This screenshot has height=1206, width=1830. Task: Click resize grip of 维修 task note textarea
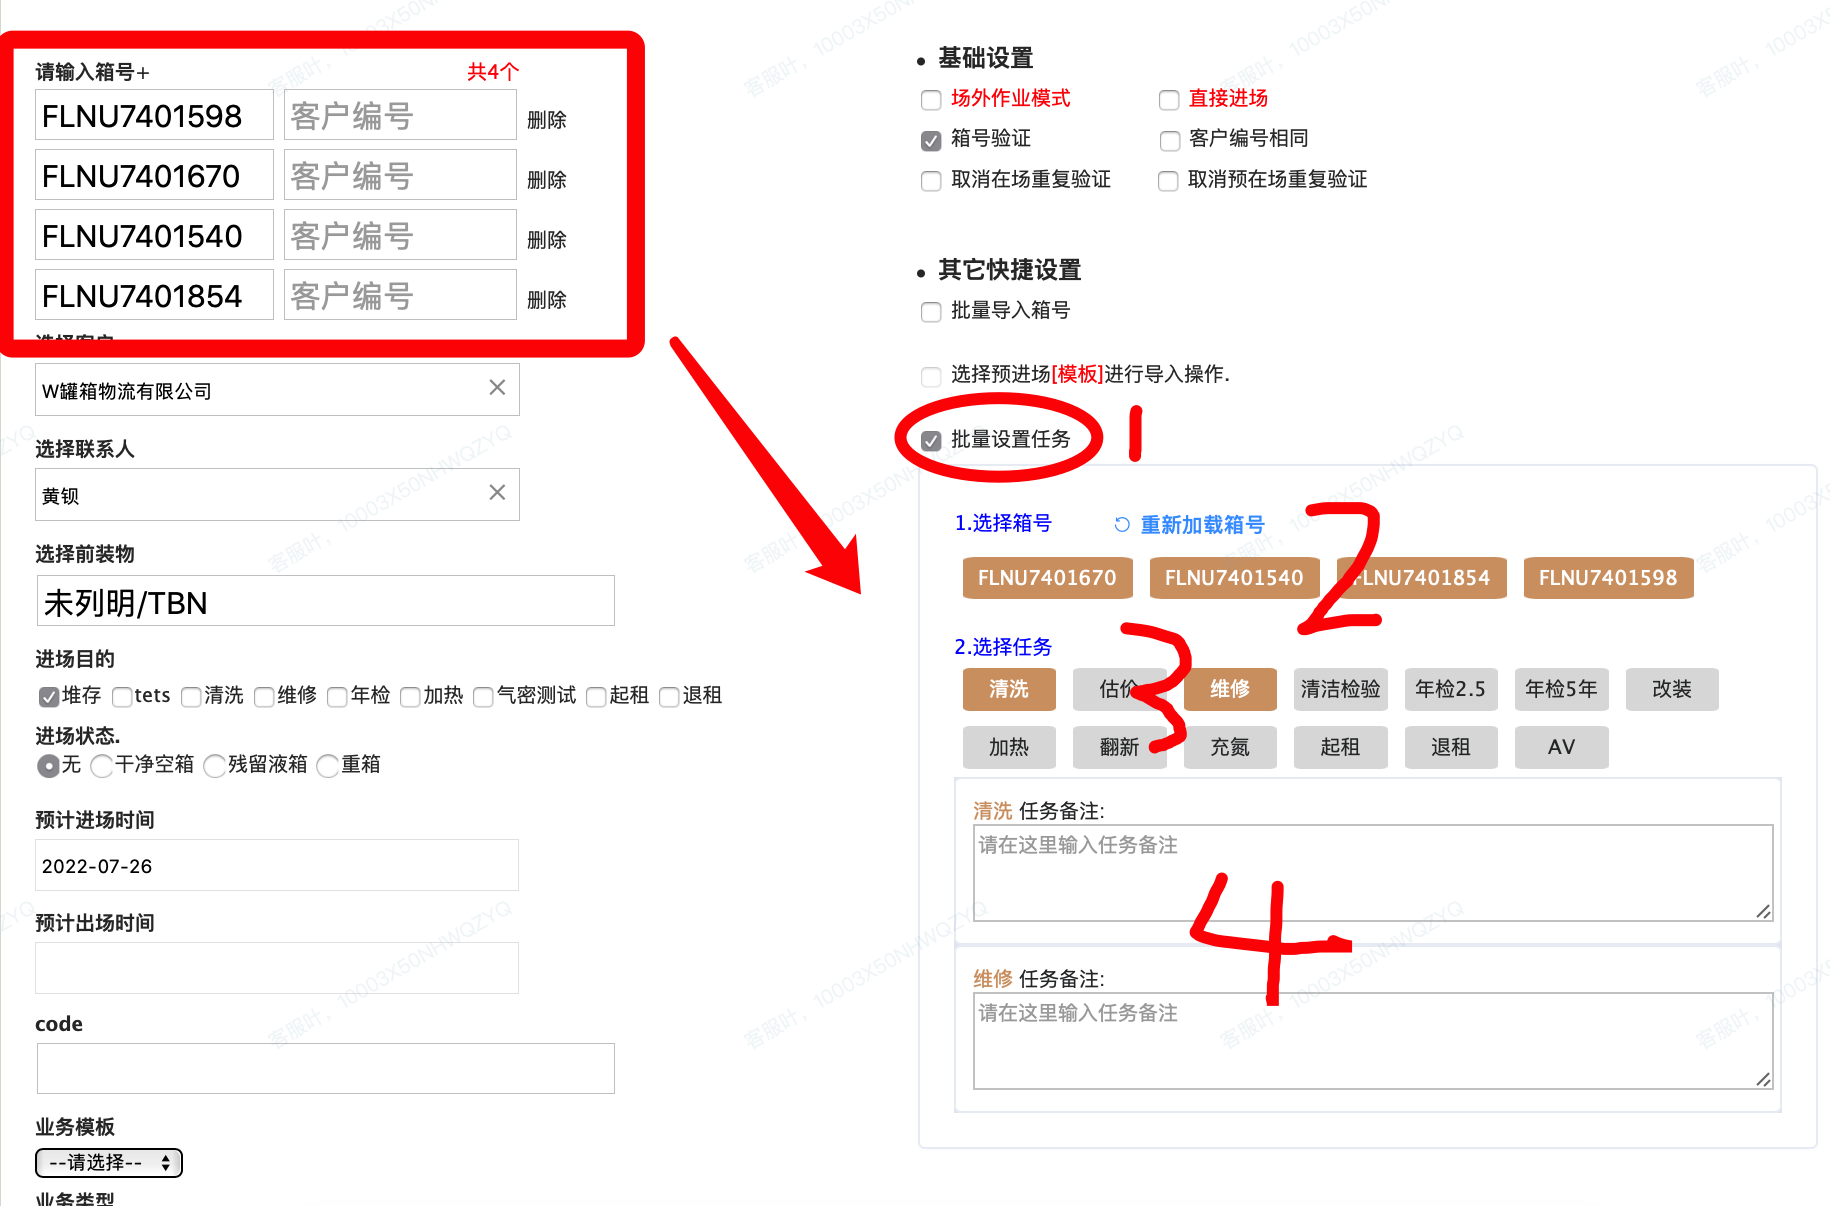pyautogui.click(x=1763, y=1079)
